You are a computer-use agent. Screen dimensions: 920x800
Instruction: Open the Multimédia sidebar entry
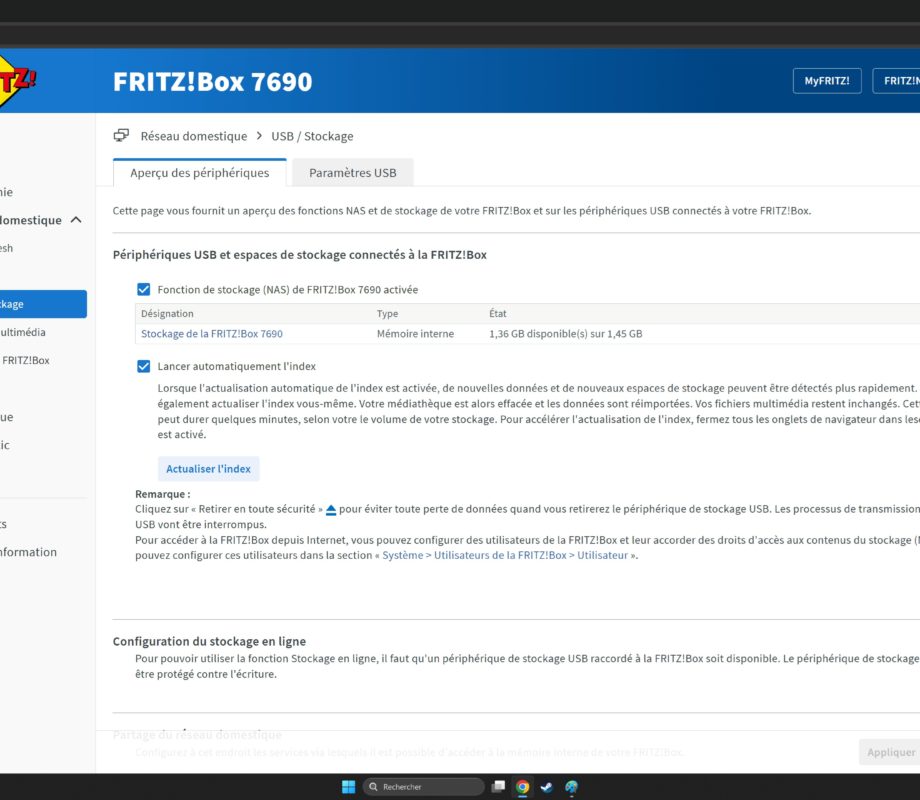(23, 332)
